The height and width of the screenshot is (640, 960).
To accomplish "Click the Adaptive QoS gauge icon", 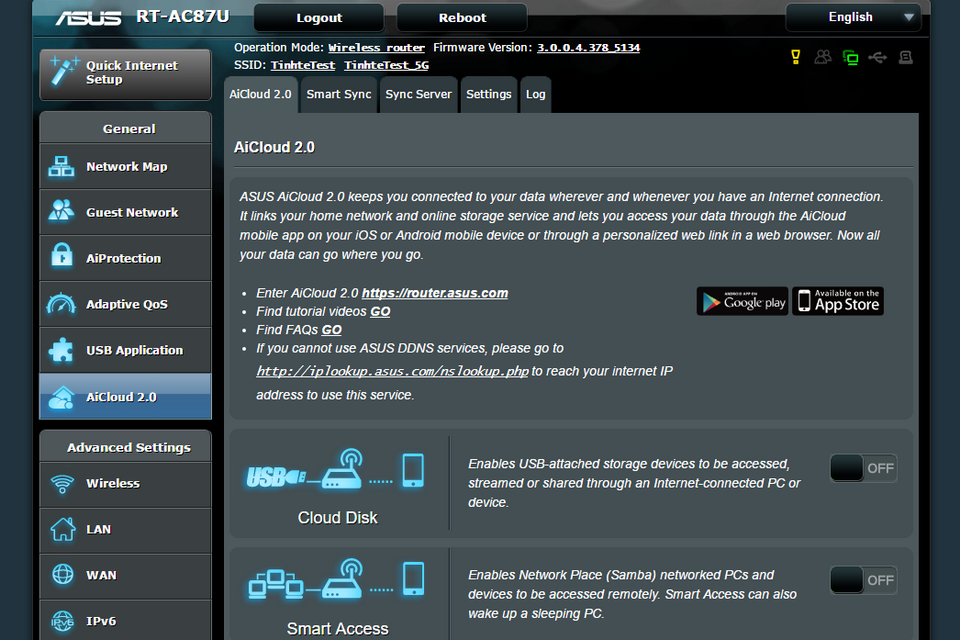I will (61, 304).
